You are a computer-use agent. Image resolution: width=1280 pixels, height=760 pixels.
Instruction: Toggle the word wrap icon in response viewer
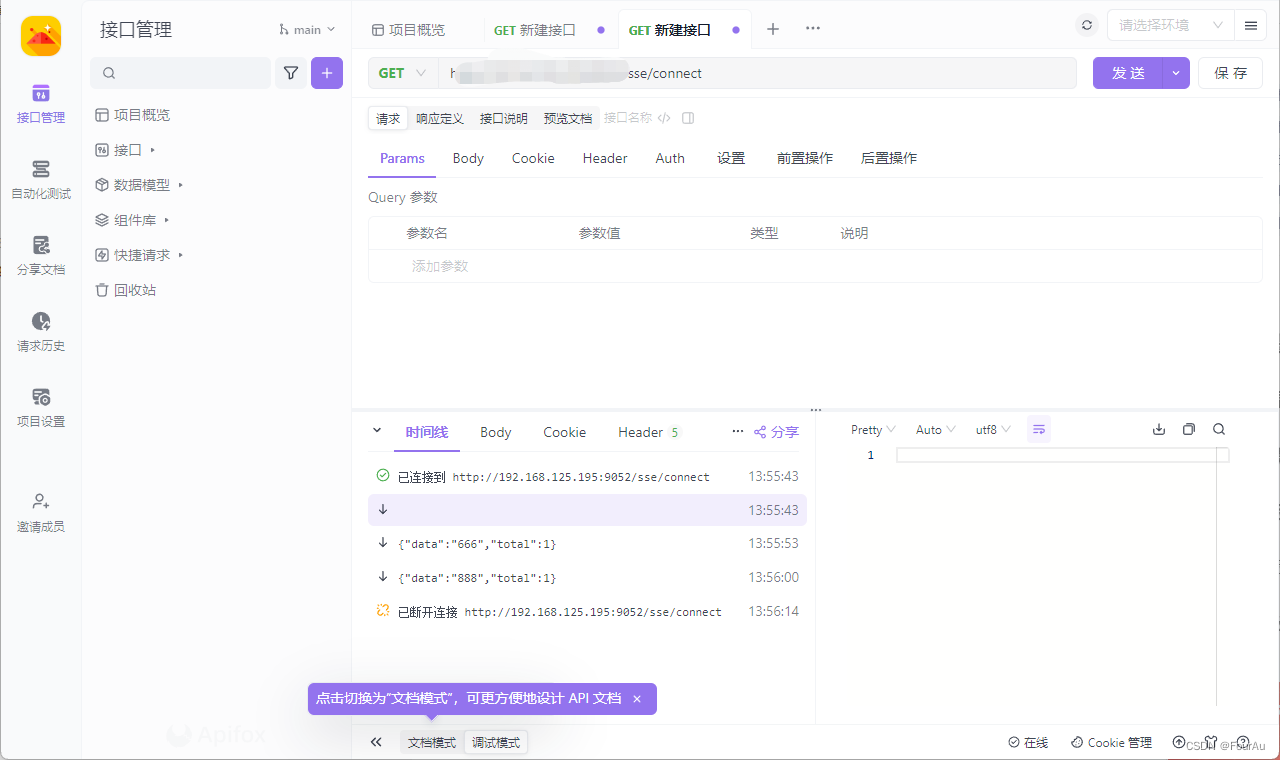pyautogui.click(x=1039, y=430)
